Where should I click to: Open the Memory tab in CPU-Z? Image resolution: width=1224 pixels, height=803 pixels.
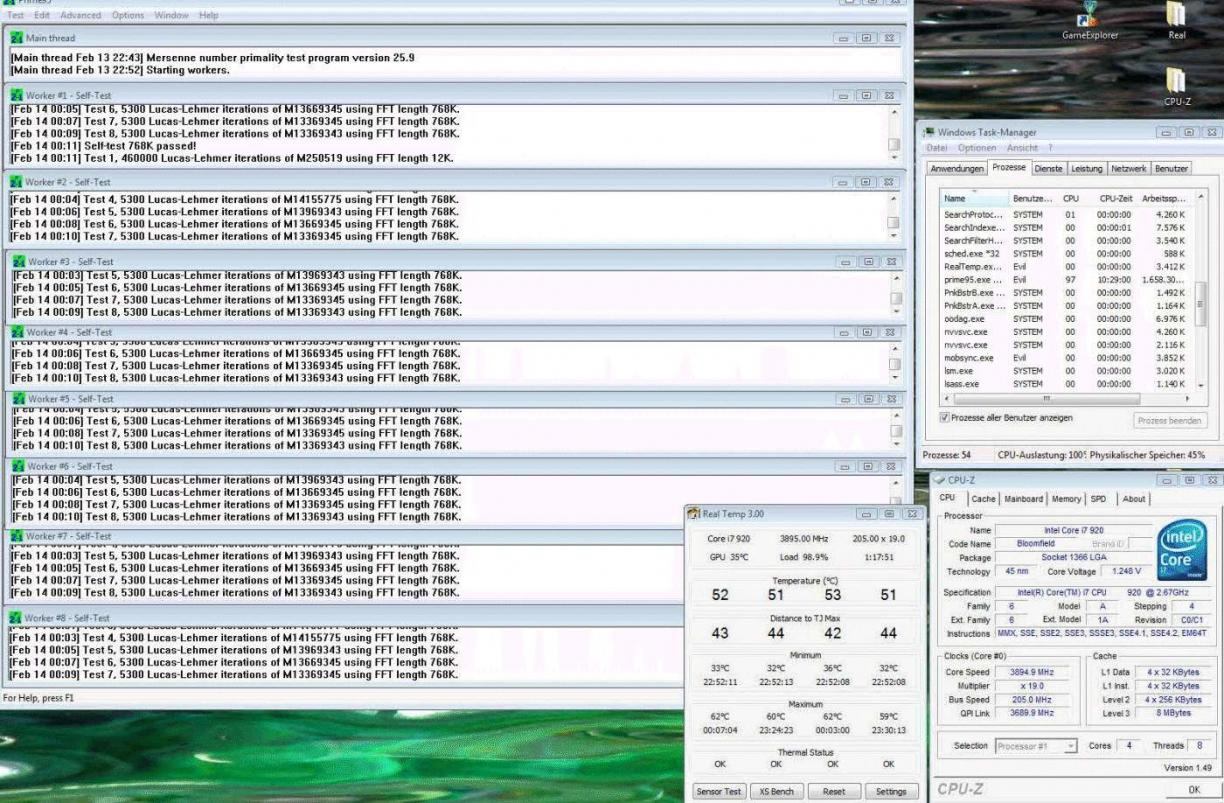1066,499
